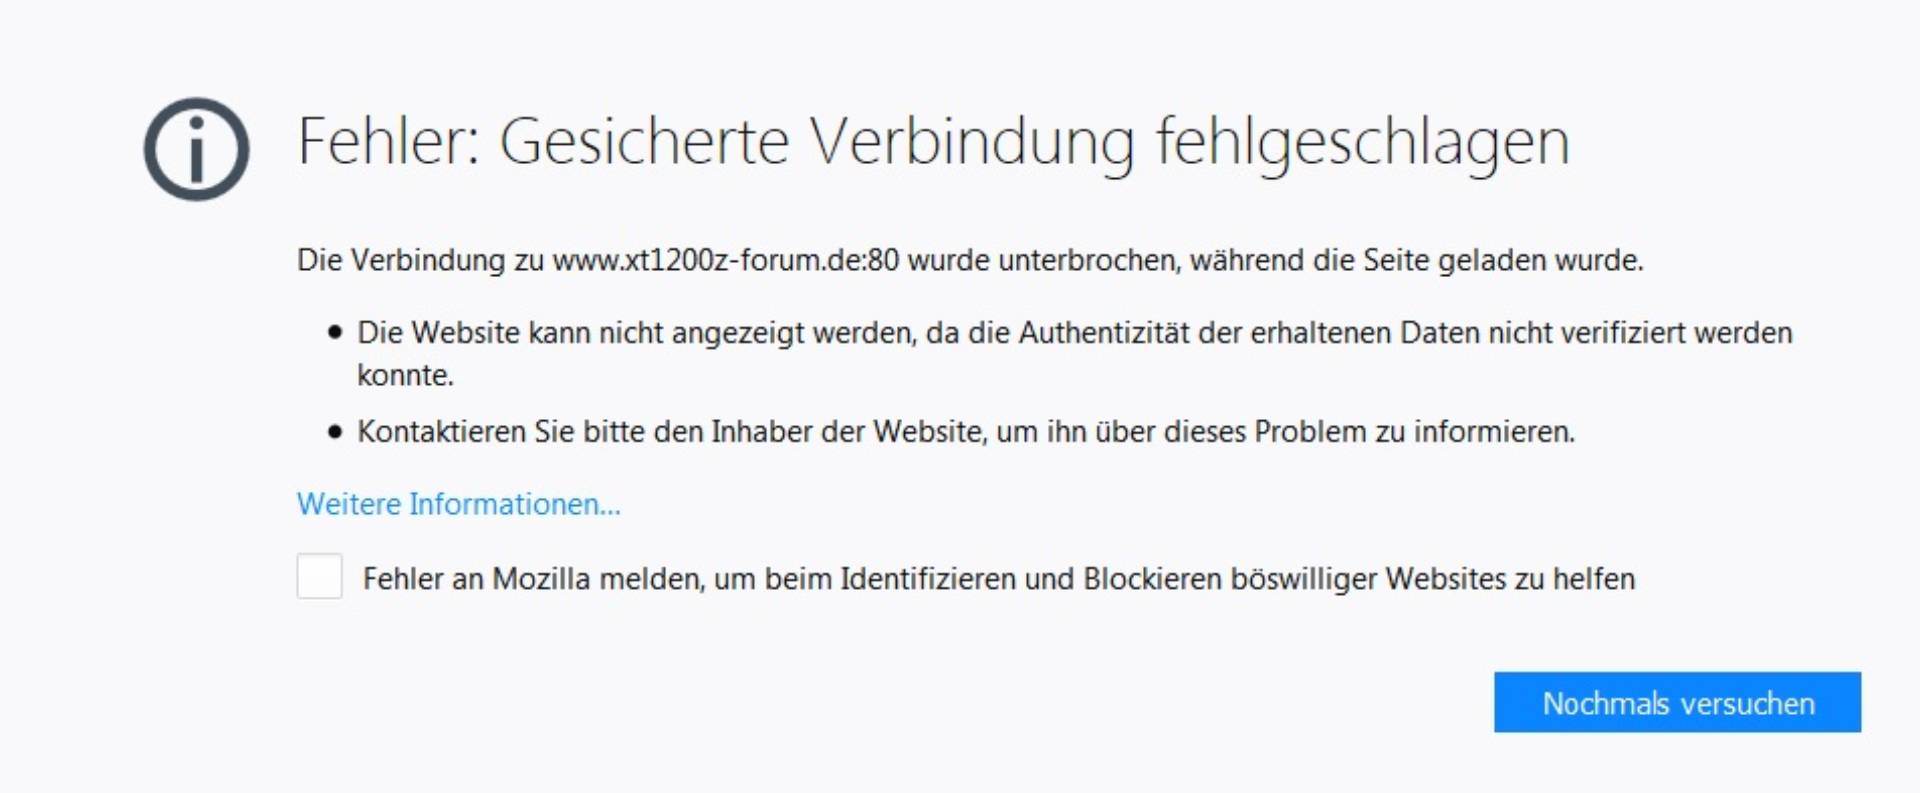Click the word Mozilla in checkbox label
This screenshot has width=1920, height=793.
[541, 579]
